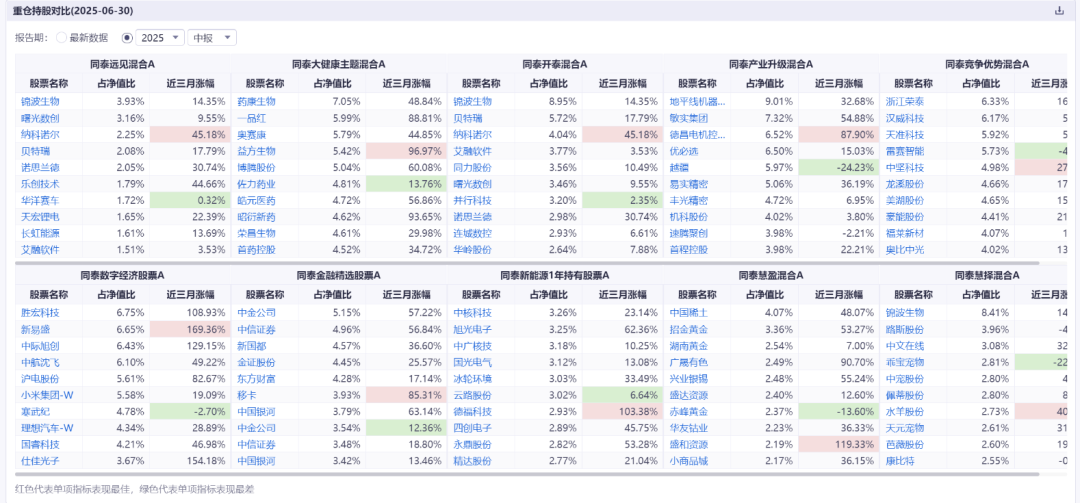
Task: Select the 最新数据 radio option
Action: tap(61, 37)
